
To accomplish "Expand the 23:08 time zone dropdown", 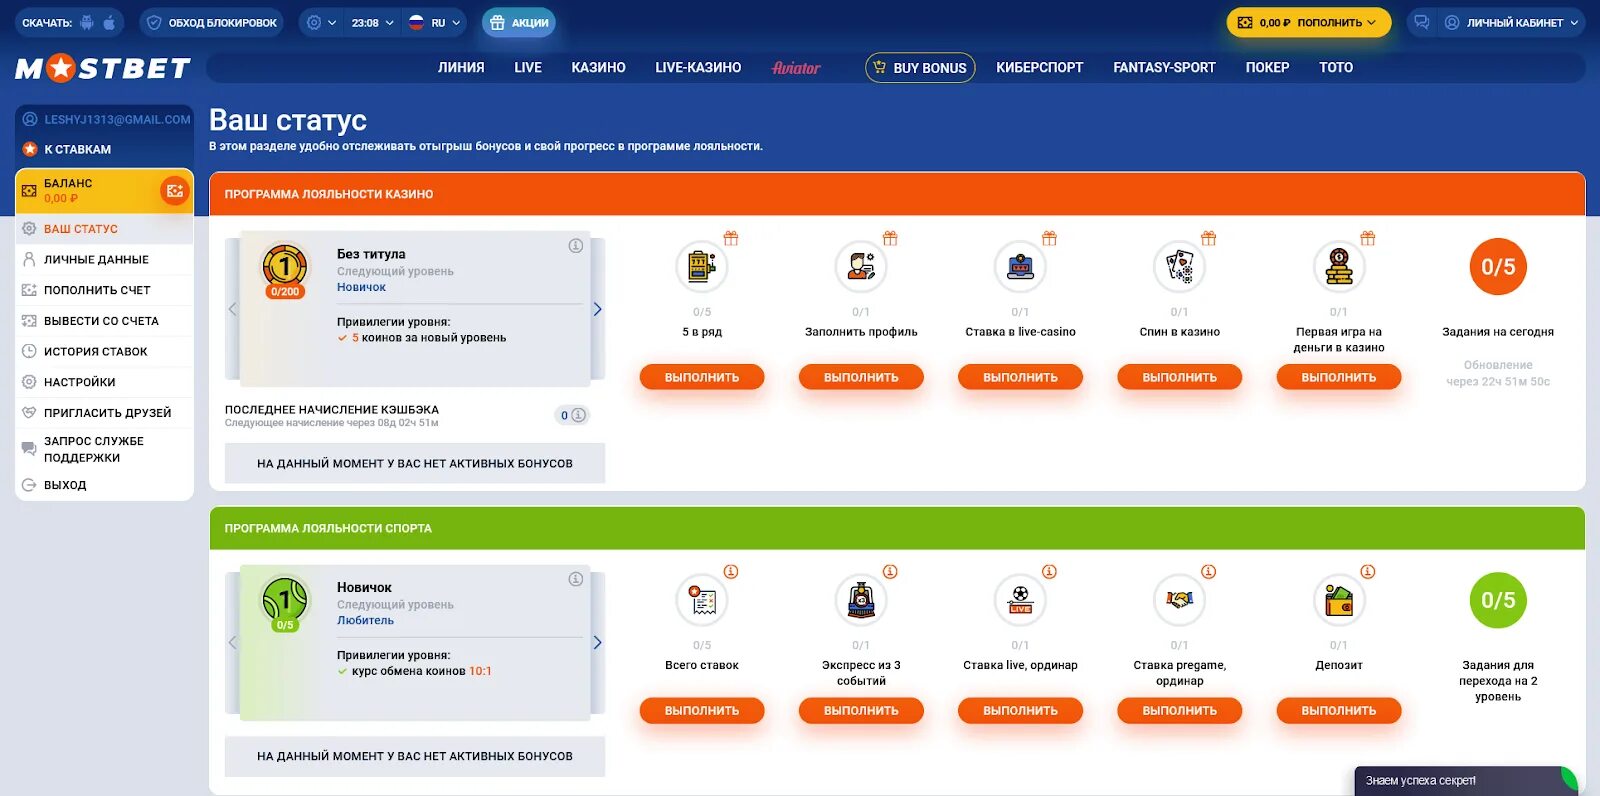I will click(x=372, y=22).
